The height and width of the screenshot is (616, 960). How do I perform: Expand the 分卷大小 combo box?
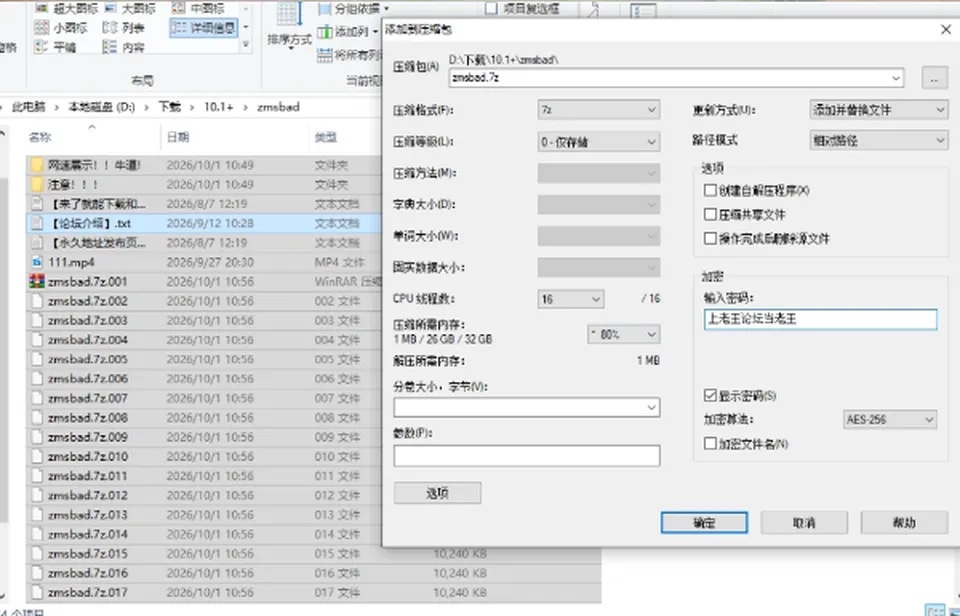527,407
